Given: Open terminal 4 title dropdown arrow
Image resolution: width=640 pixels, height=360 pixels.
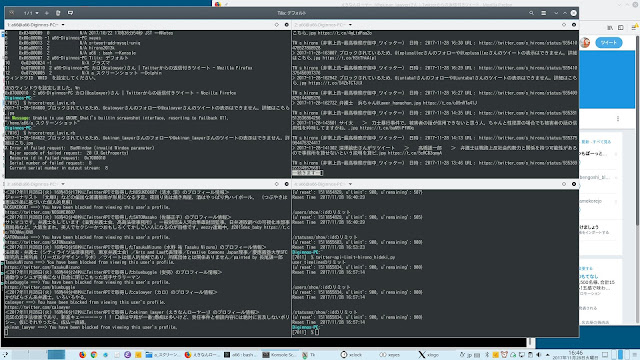Looking at the screenshot, I should 350,184.
